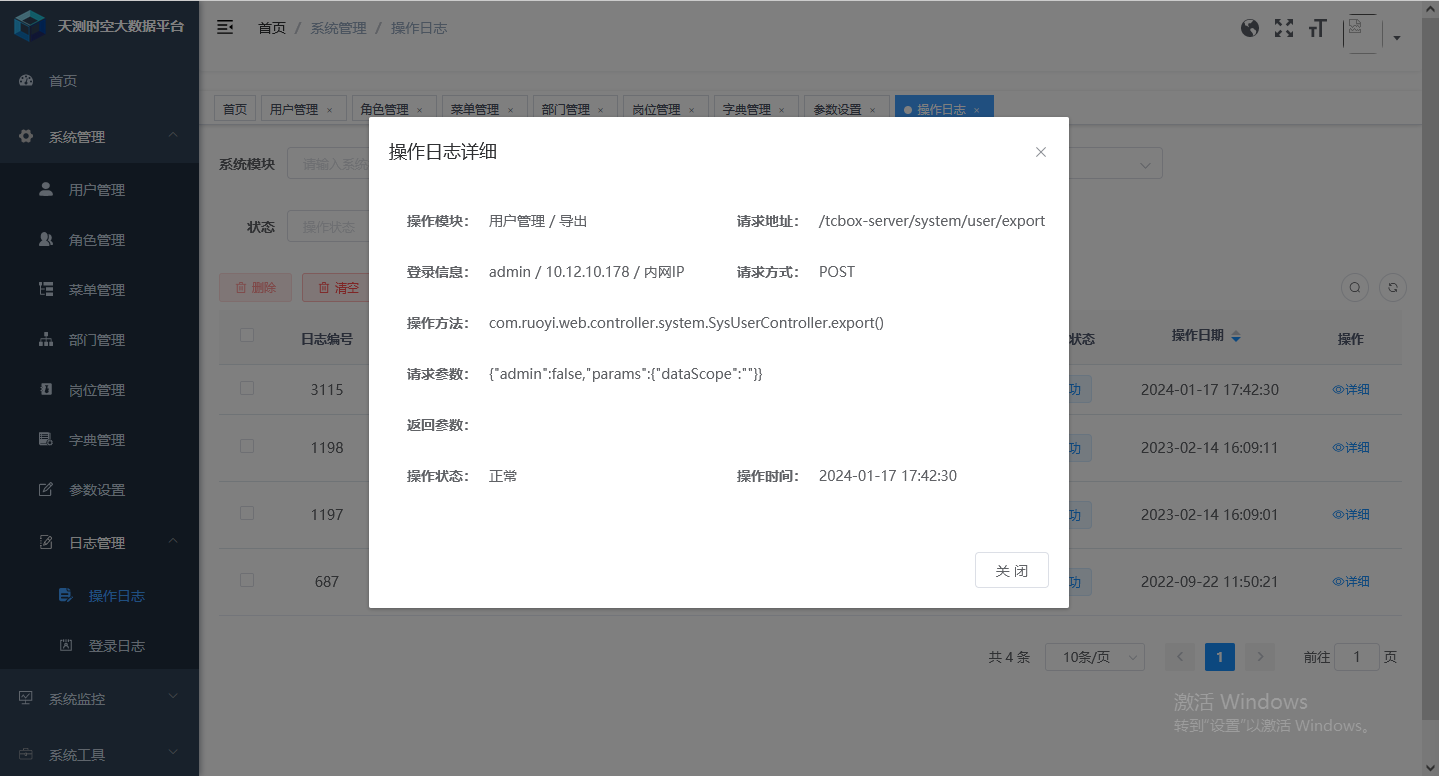This screenshot has height=776, width=1439.
Task: Switch to the 角色管理 tab
Action: [x=386, y=108]
